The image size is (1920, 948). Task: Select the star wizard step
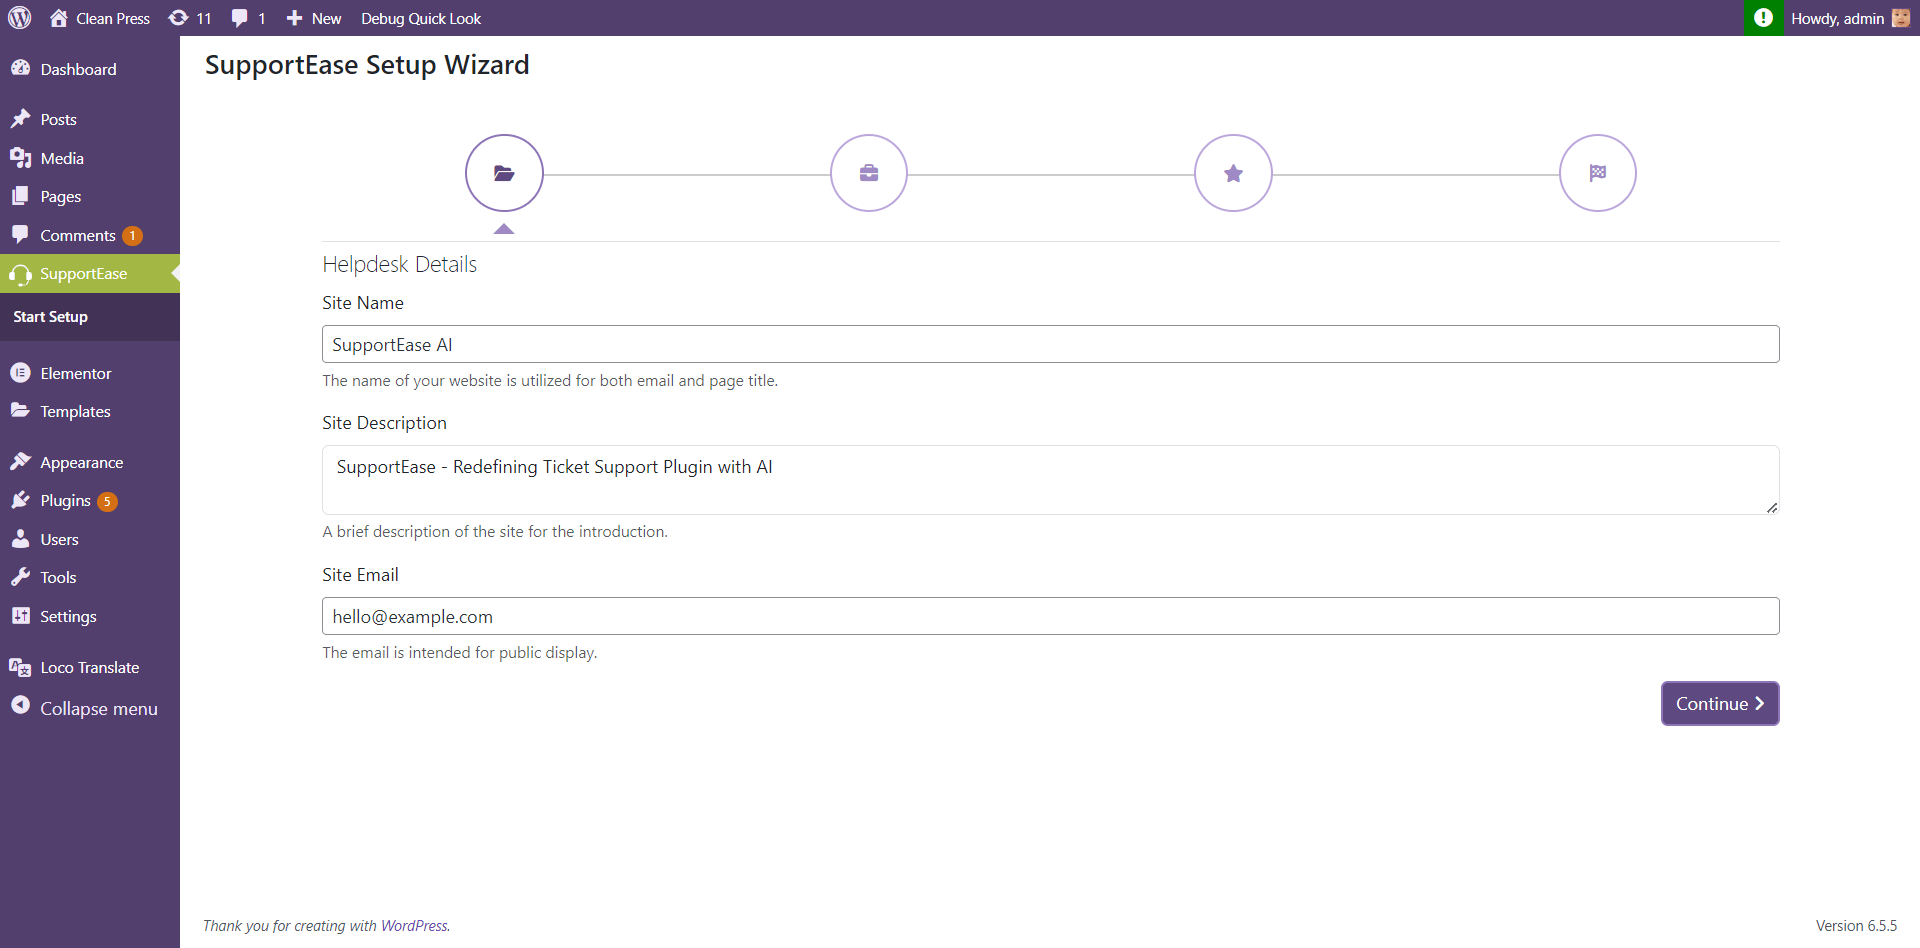click(1234, 173)
